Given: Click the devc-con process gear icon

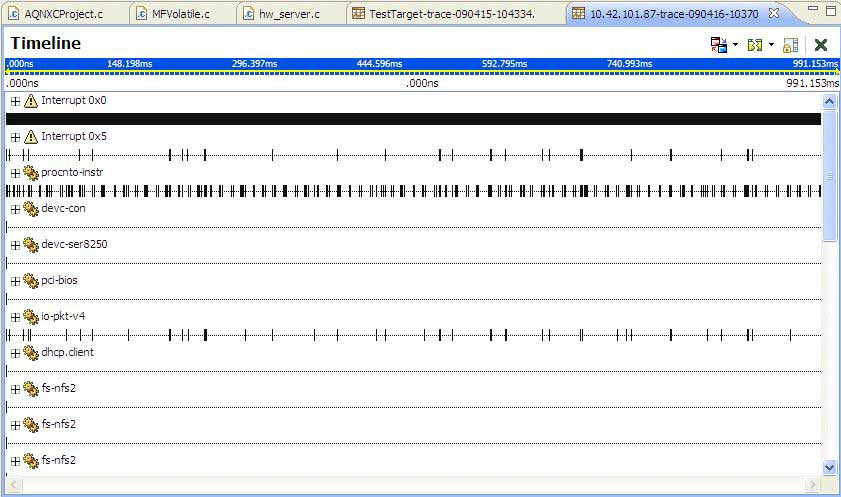Looking at the screenshot, I should click(x=30, y=209).
